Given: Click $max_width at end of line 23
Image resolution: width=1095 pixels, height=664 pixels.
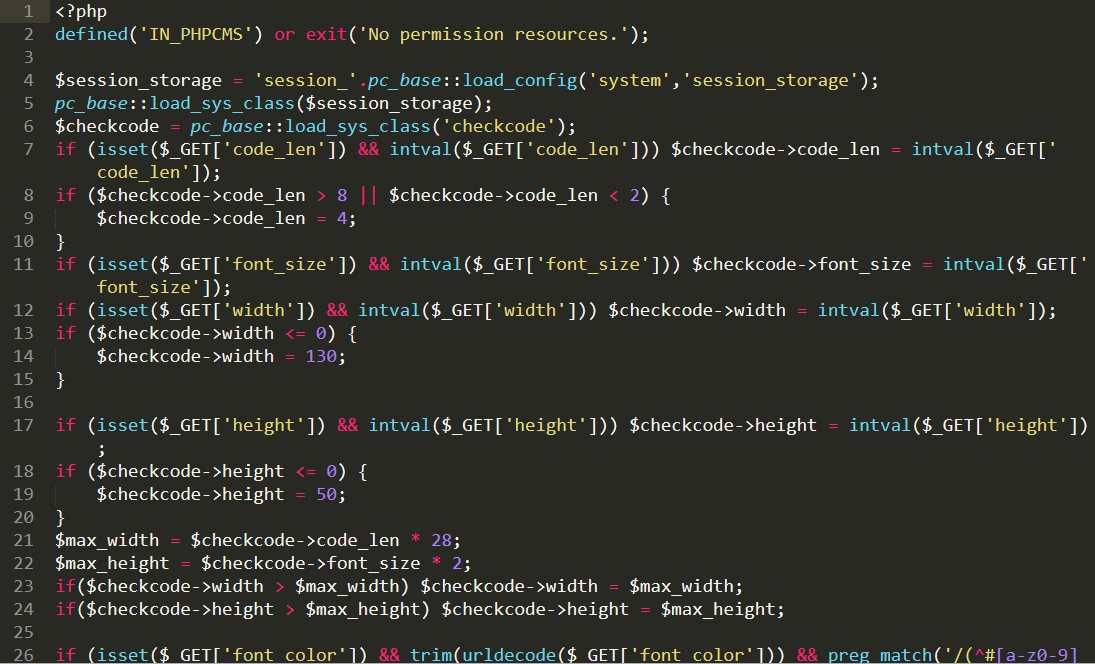Looking at the screenshot, I should 682,586.
